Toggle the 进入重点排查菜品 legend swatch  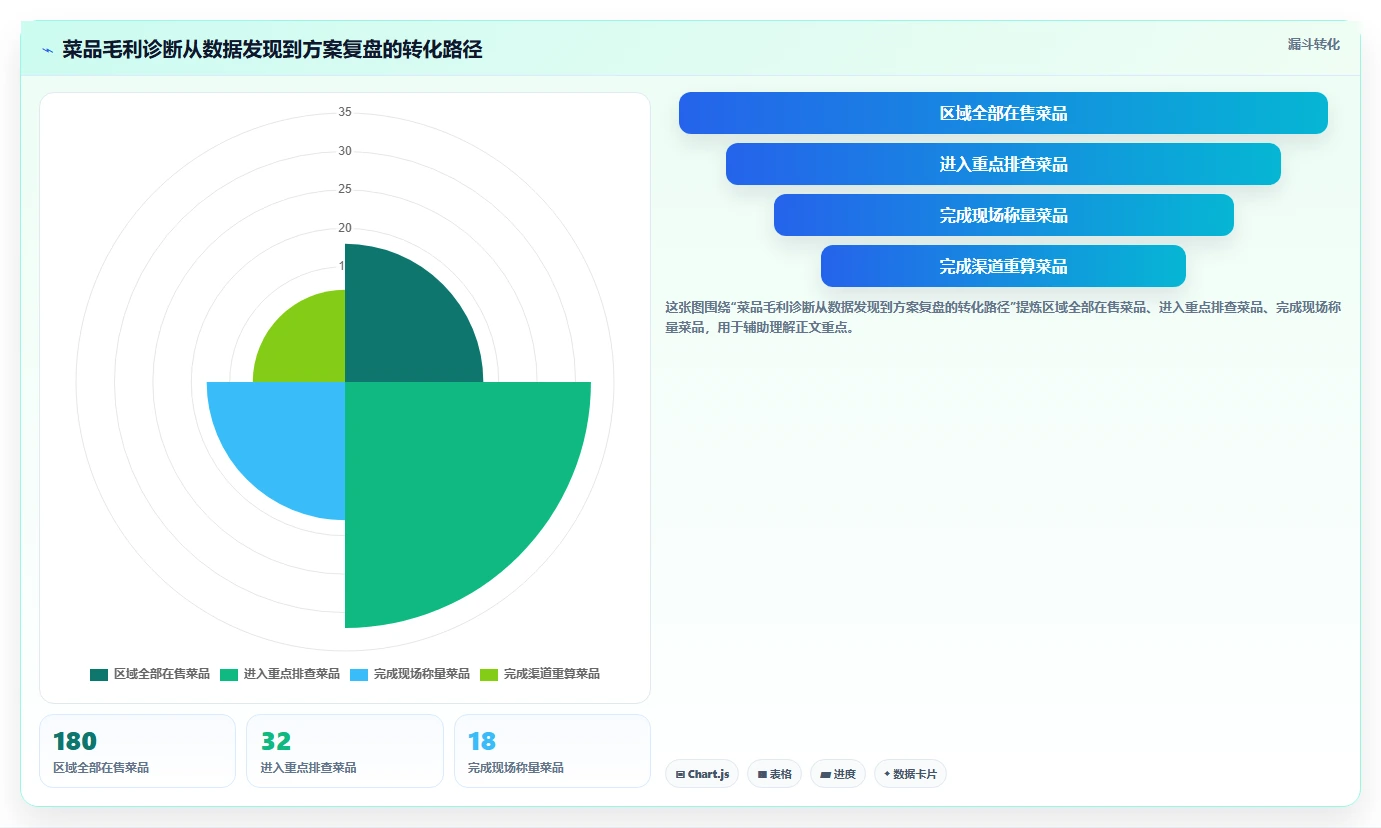click(228, 674)
